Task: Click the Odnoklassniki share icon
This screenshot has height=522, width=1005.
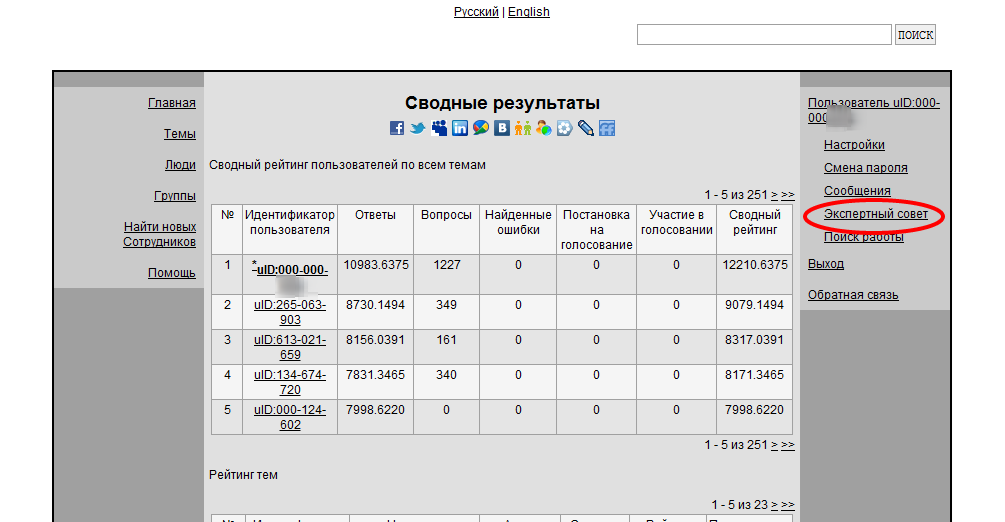Action: pos(523,128)
